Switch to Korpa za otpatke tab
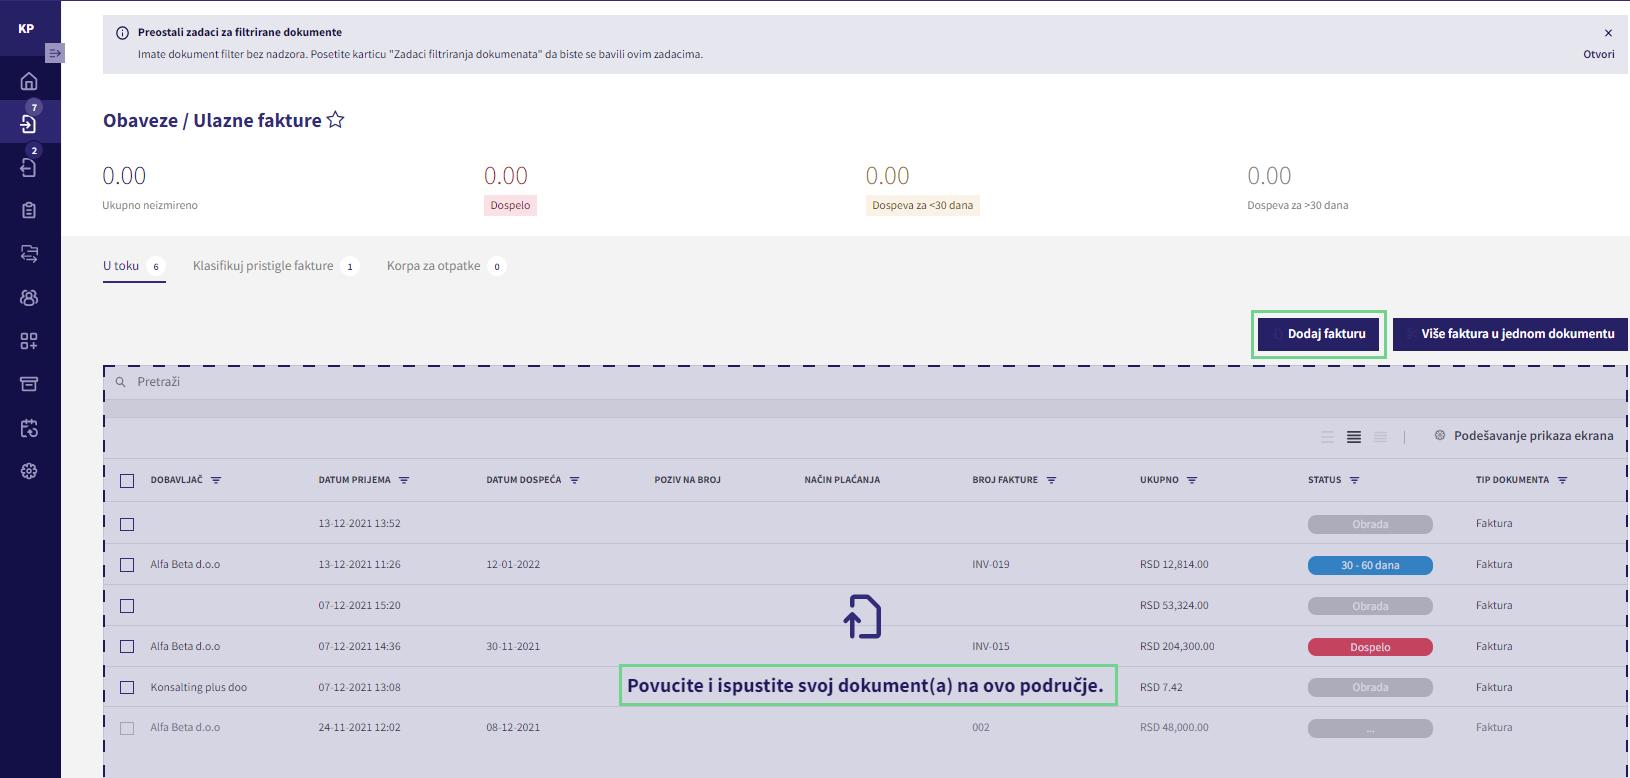Image resolution: width=1630 pixels, height=778 pixels. pyautogui.click(x=446, y=266)
